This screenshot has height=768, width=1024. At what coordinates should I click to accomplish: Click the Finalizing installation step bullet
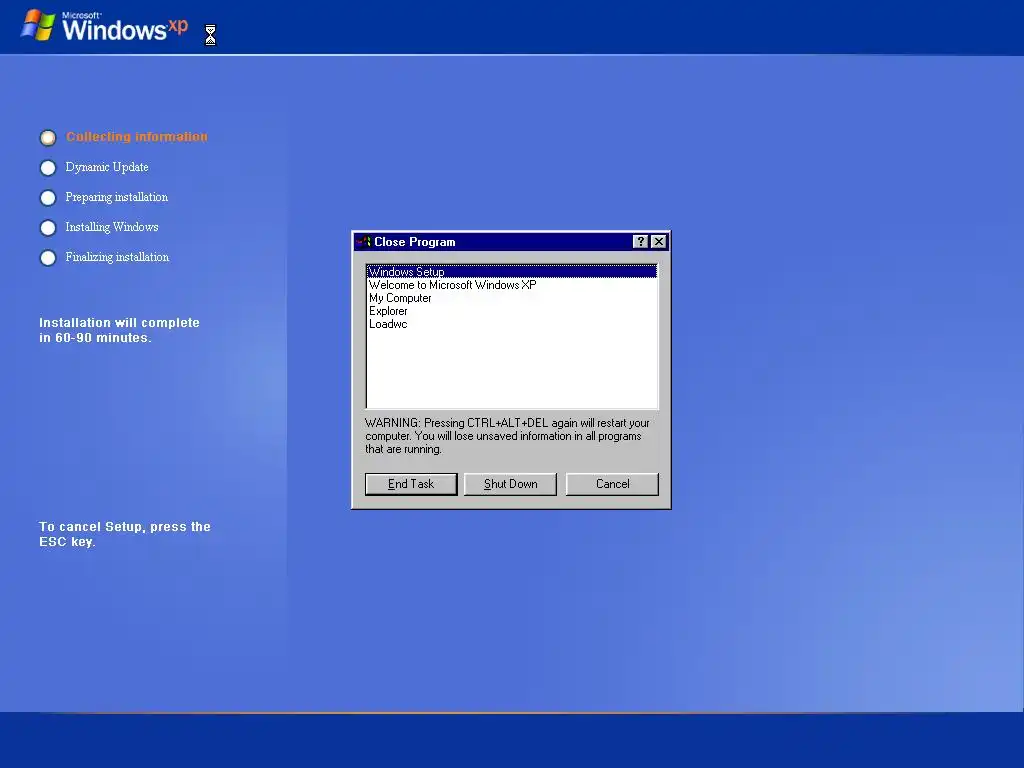48,257
